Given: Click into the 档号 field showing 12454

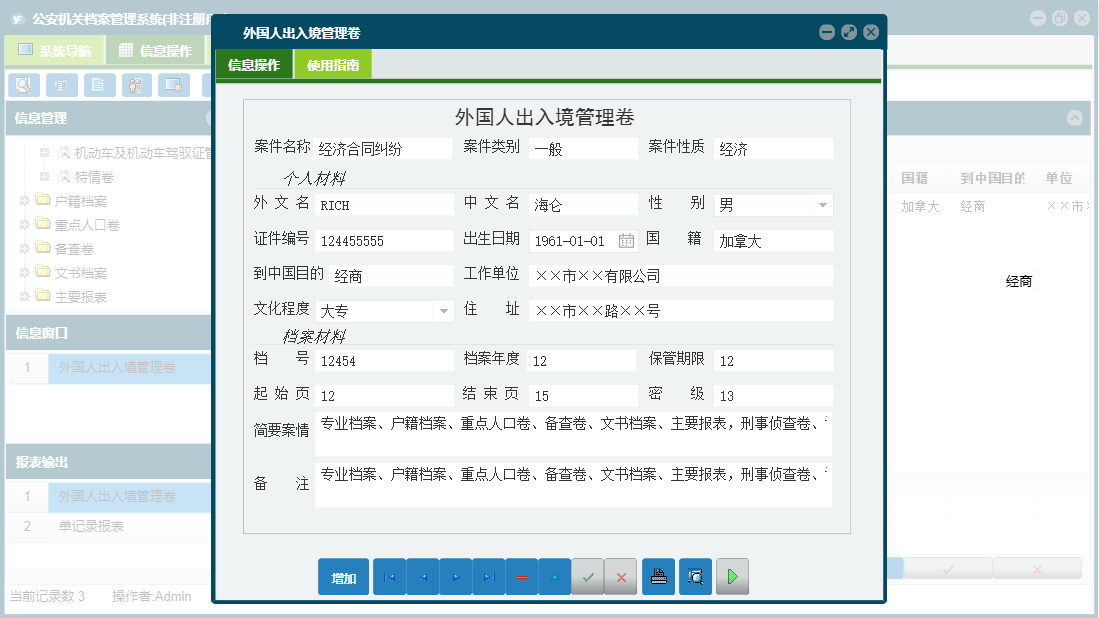Looking at the screenshot, I should [384, 360].
